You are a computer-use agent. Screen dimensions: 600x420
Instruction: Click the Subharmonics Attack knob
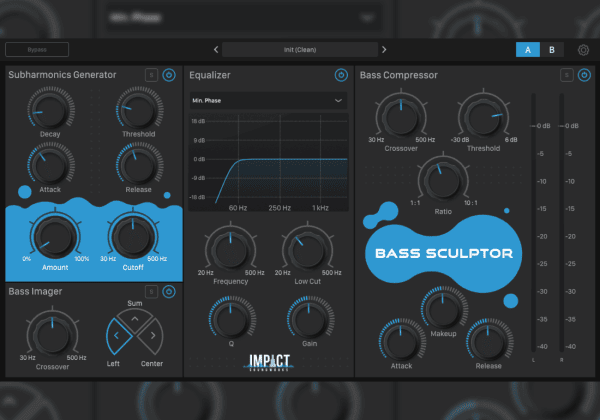pyautogui.click(x=51, y=165)
